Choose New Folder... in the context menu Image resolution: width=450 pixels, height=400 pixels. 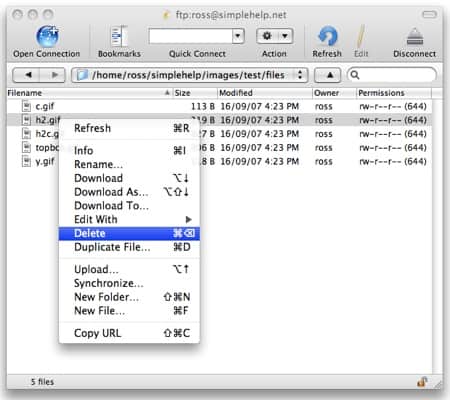pos(129,297)
